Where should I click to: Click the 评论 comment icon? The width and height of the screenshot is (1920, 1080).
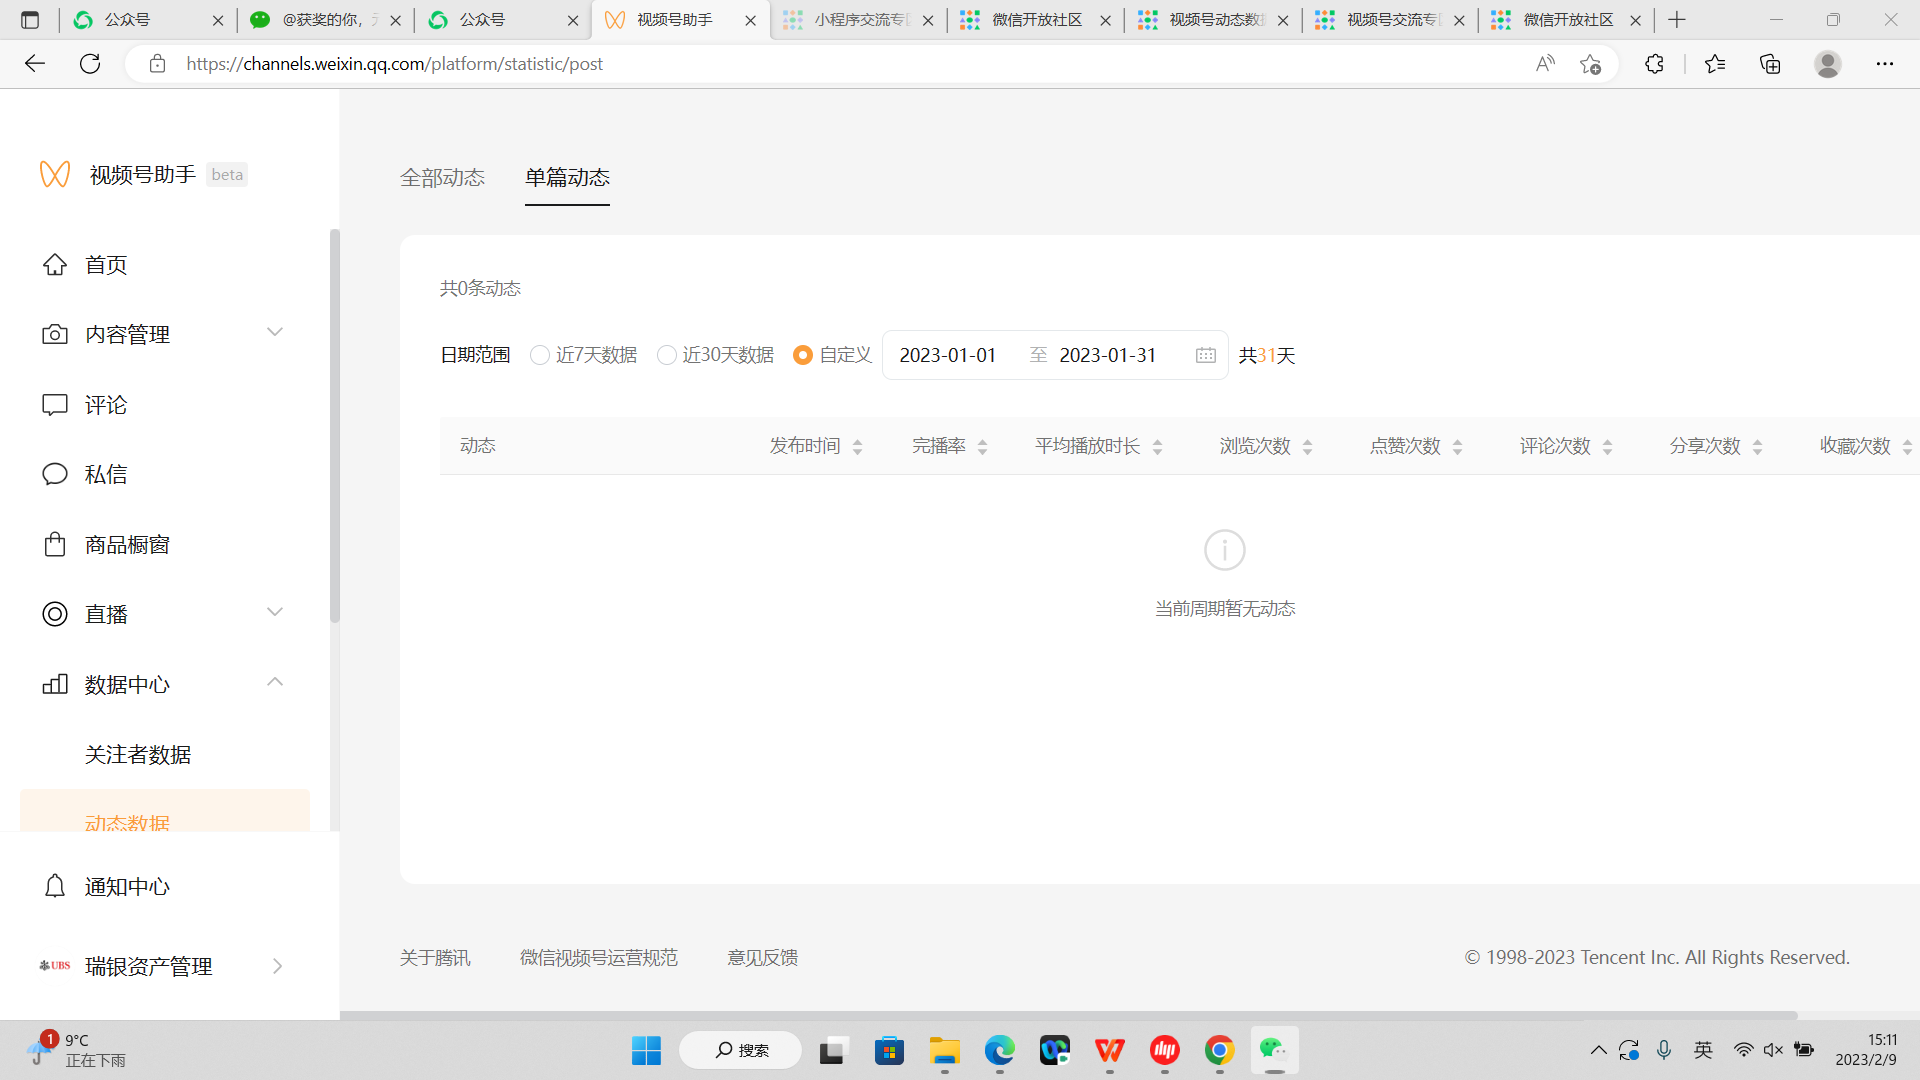click(55, 405)
